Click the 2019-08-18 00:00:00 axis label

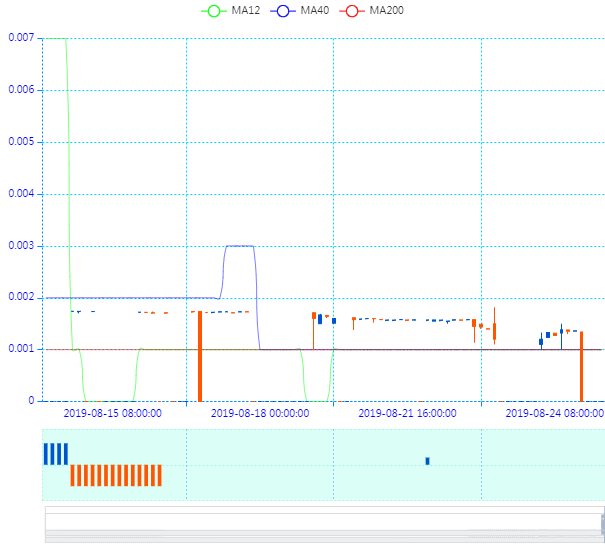pos(260,413)
